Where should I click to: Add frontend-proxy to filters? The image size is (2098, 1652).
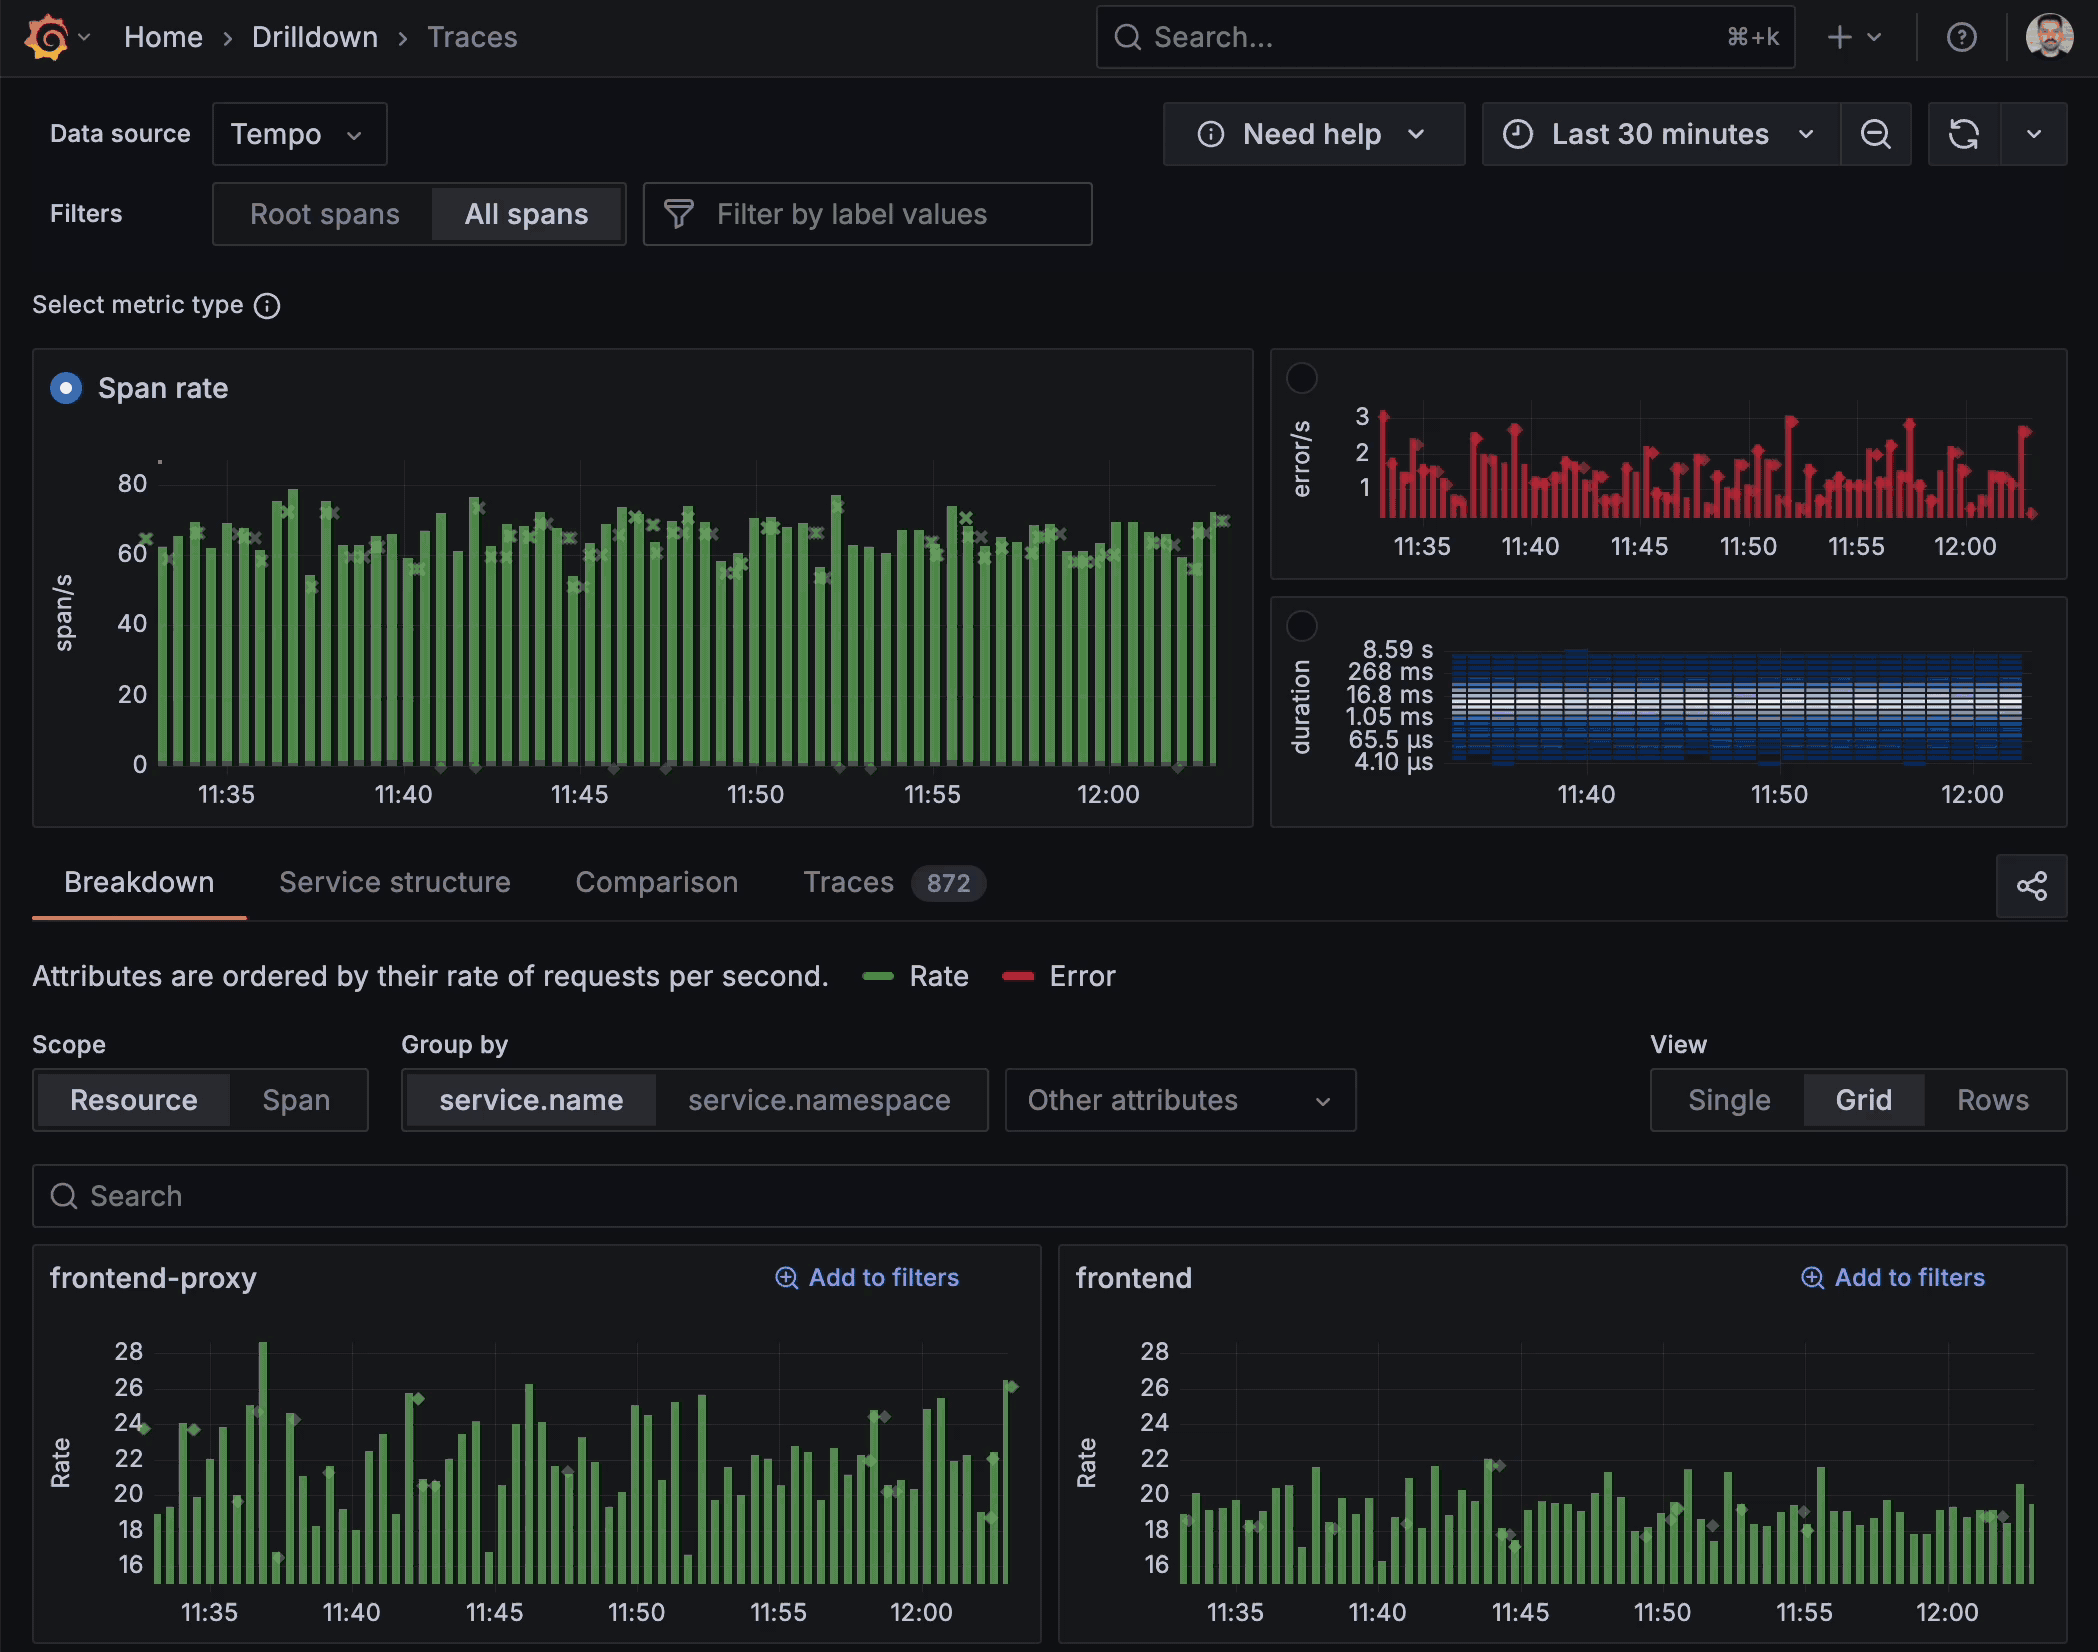tap(867, 1278)
